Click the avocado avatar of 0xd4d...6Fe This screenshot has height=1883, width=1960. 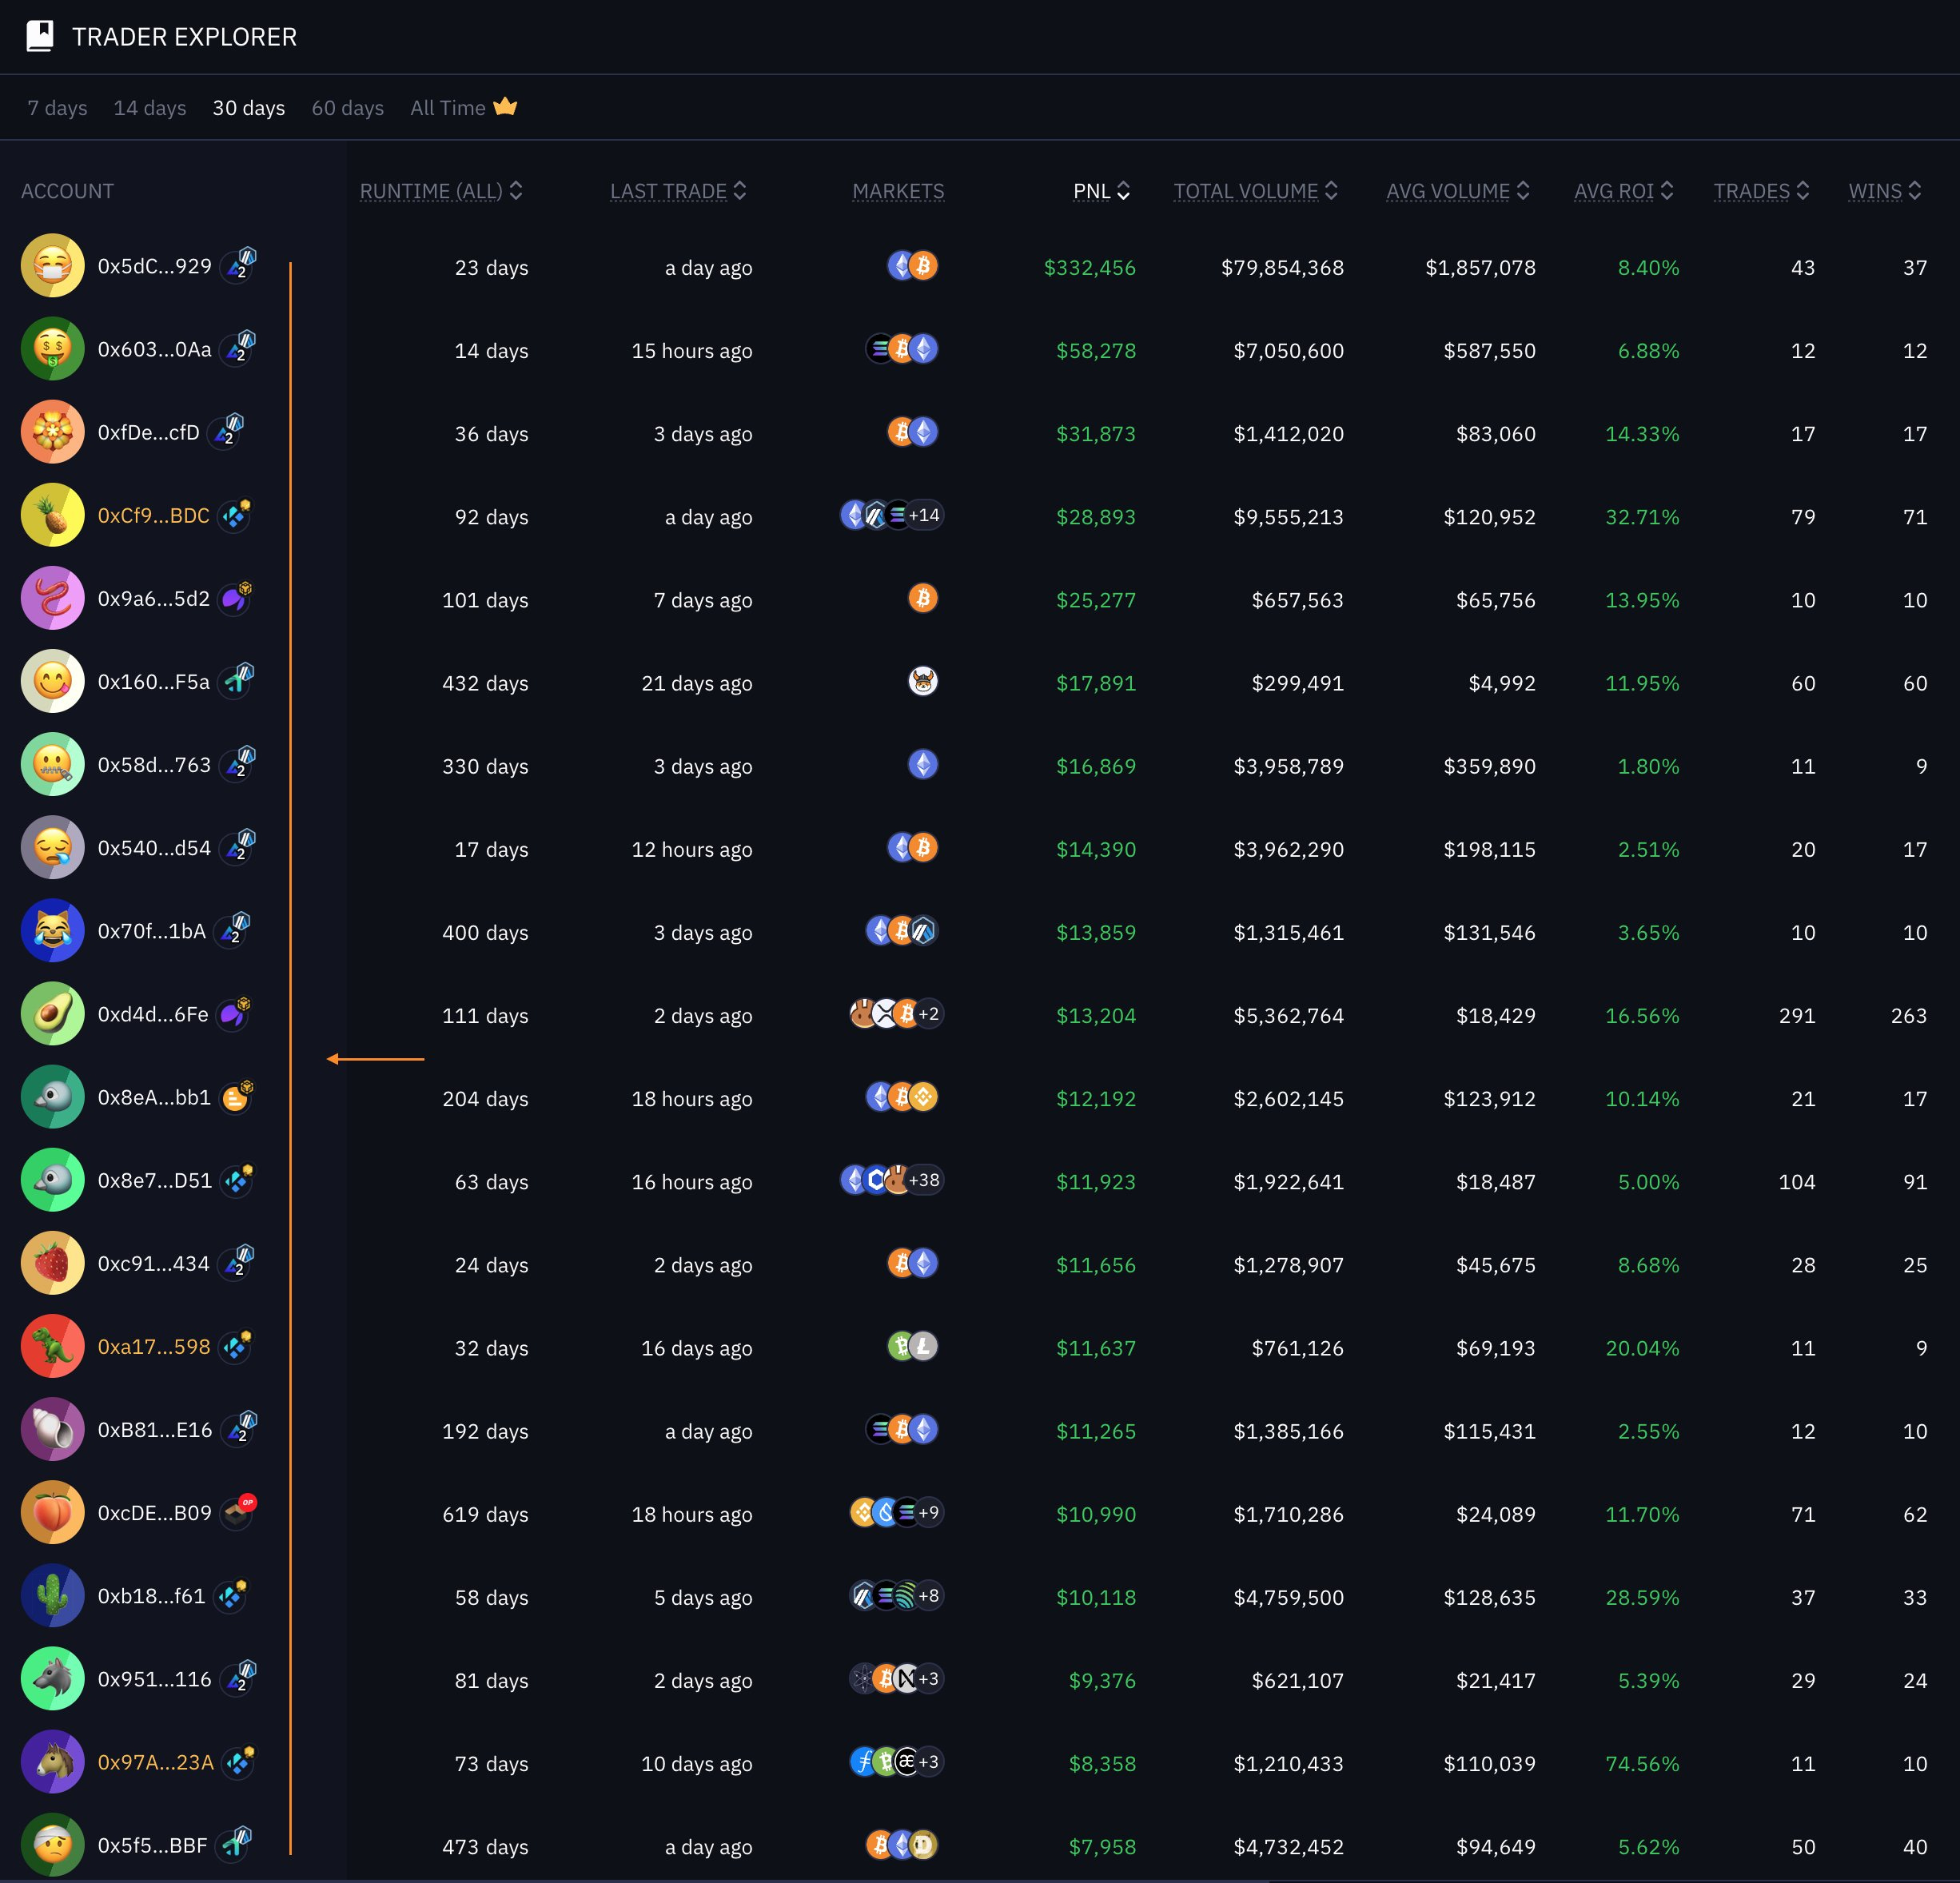coord(53,1014)
